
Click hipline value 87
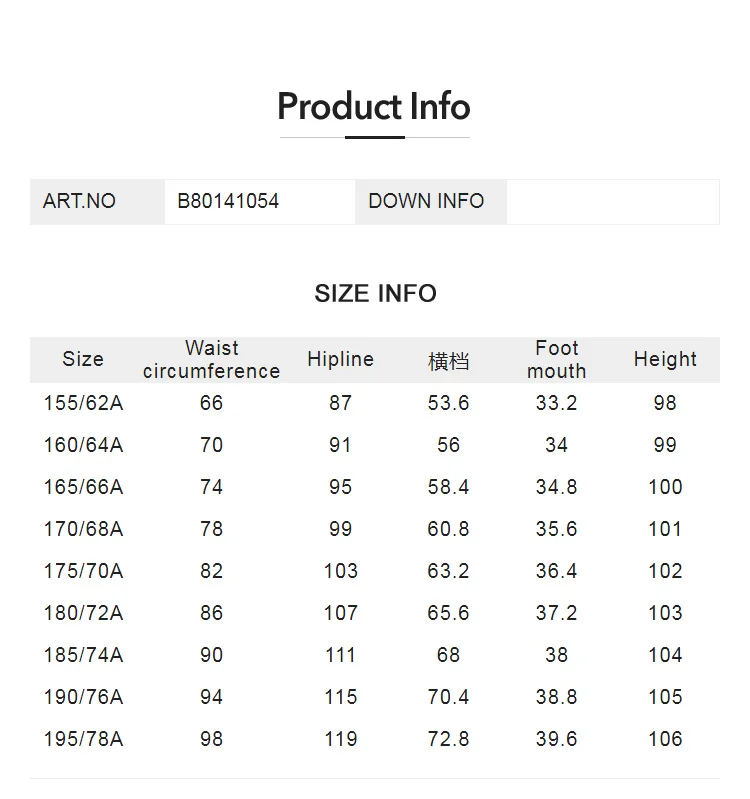point(340,403)
